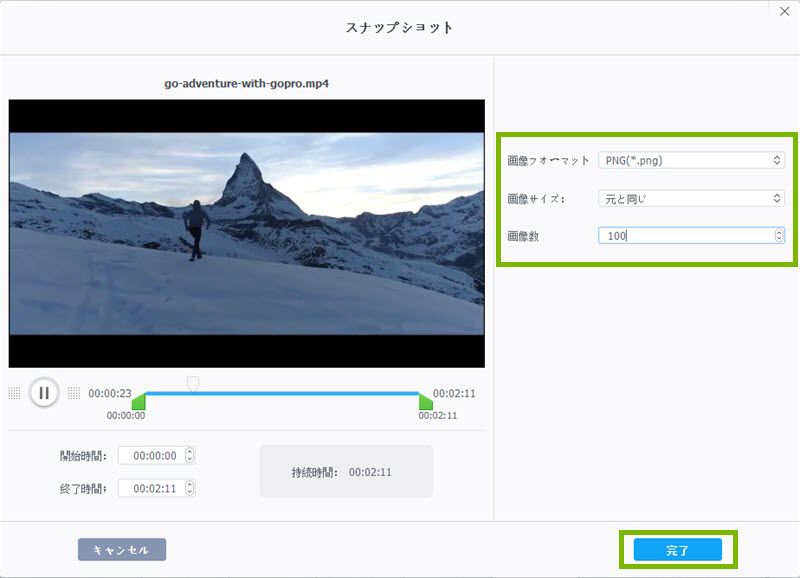
Task: Click the dotted icon right of pause
Action: pos(74,393)
